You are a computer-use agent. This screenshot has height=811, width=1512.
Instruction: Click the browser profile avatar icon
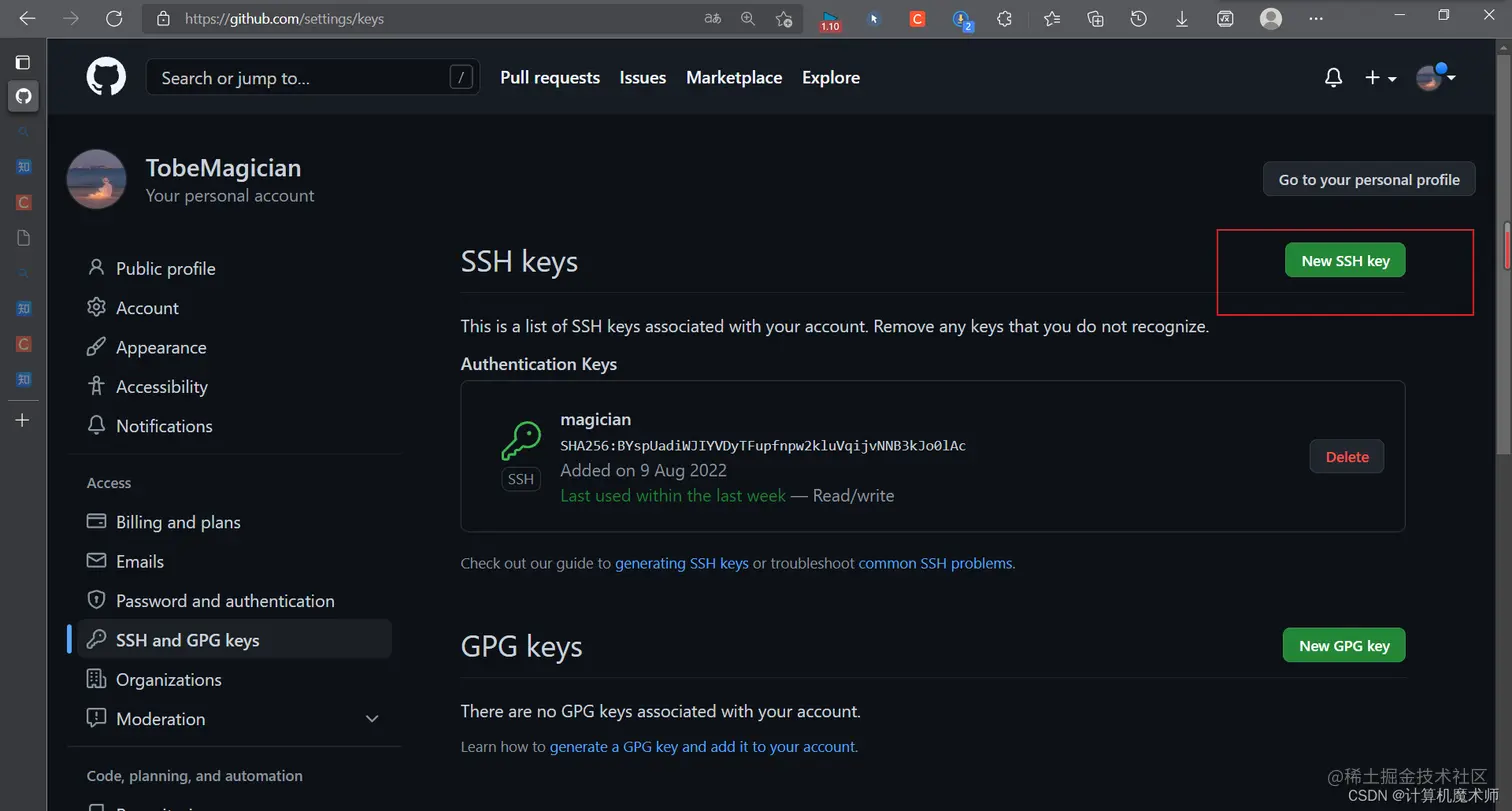pos(1271,18)
